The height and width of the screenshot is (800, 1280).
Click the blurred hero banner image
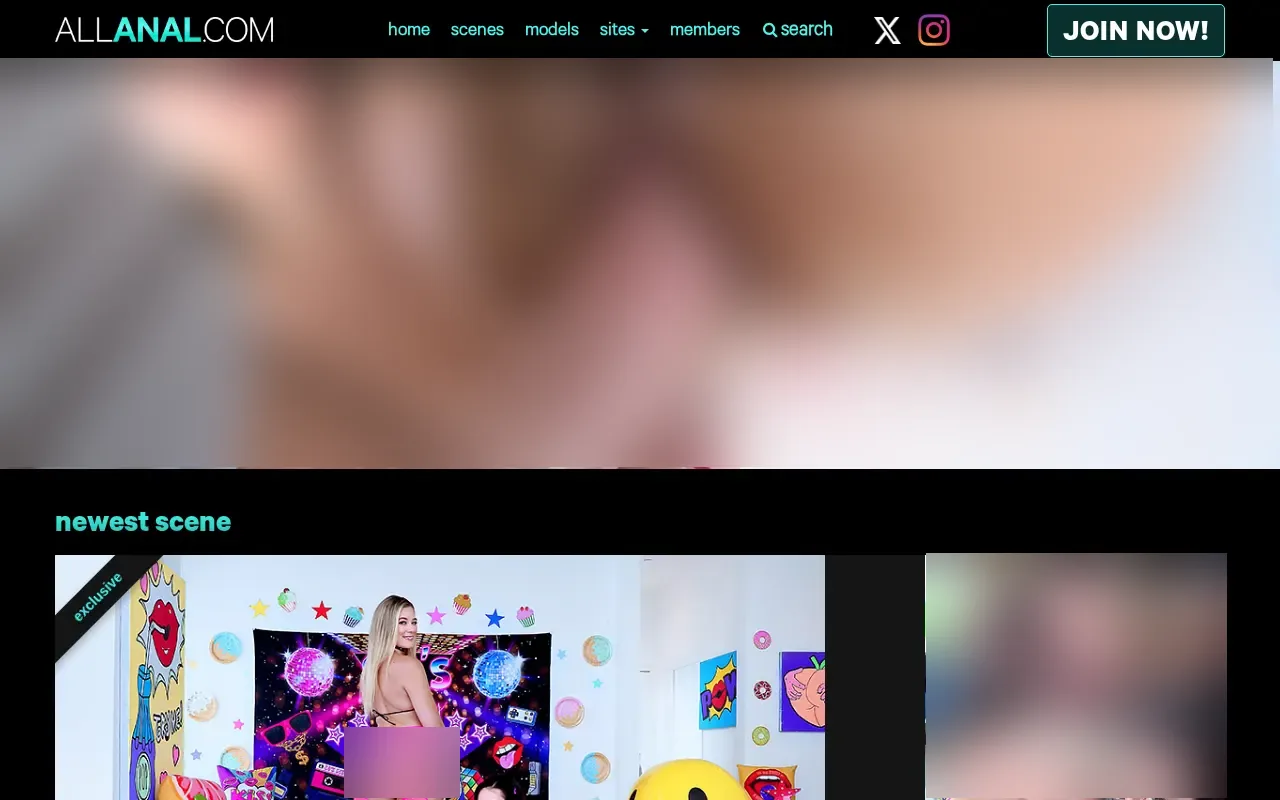pyautogui.click(x=640, y=263)
